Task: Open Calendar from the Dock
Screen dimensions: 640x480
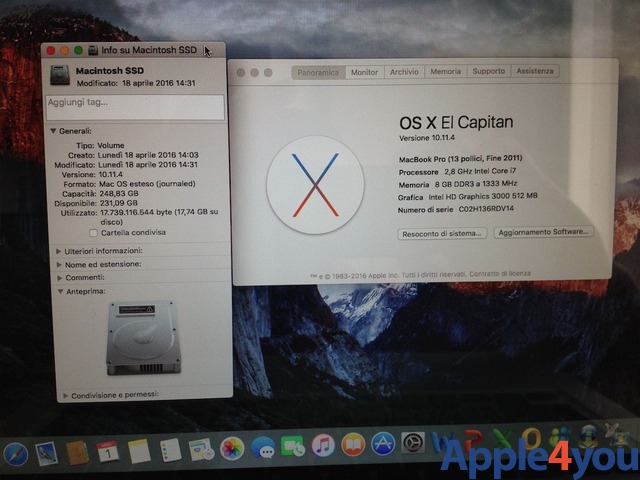Action: coord(108,451)
